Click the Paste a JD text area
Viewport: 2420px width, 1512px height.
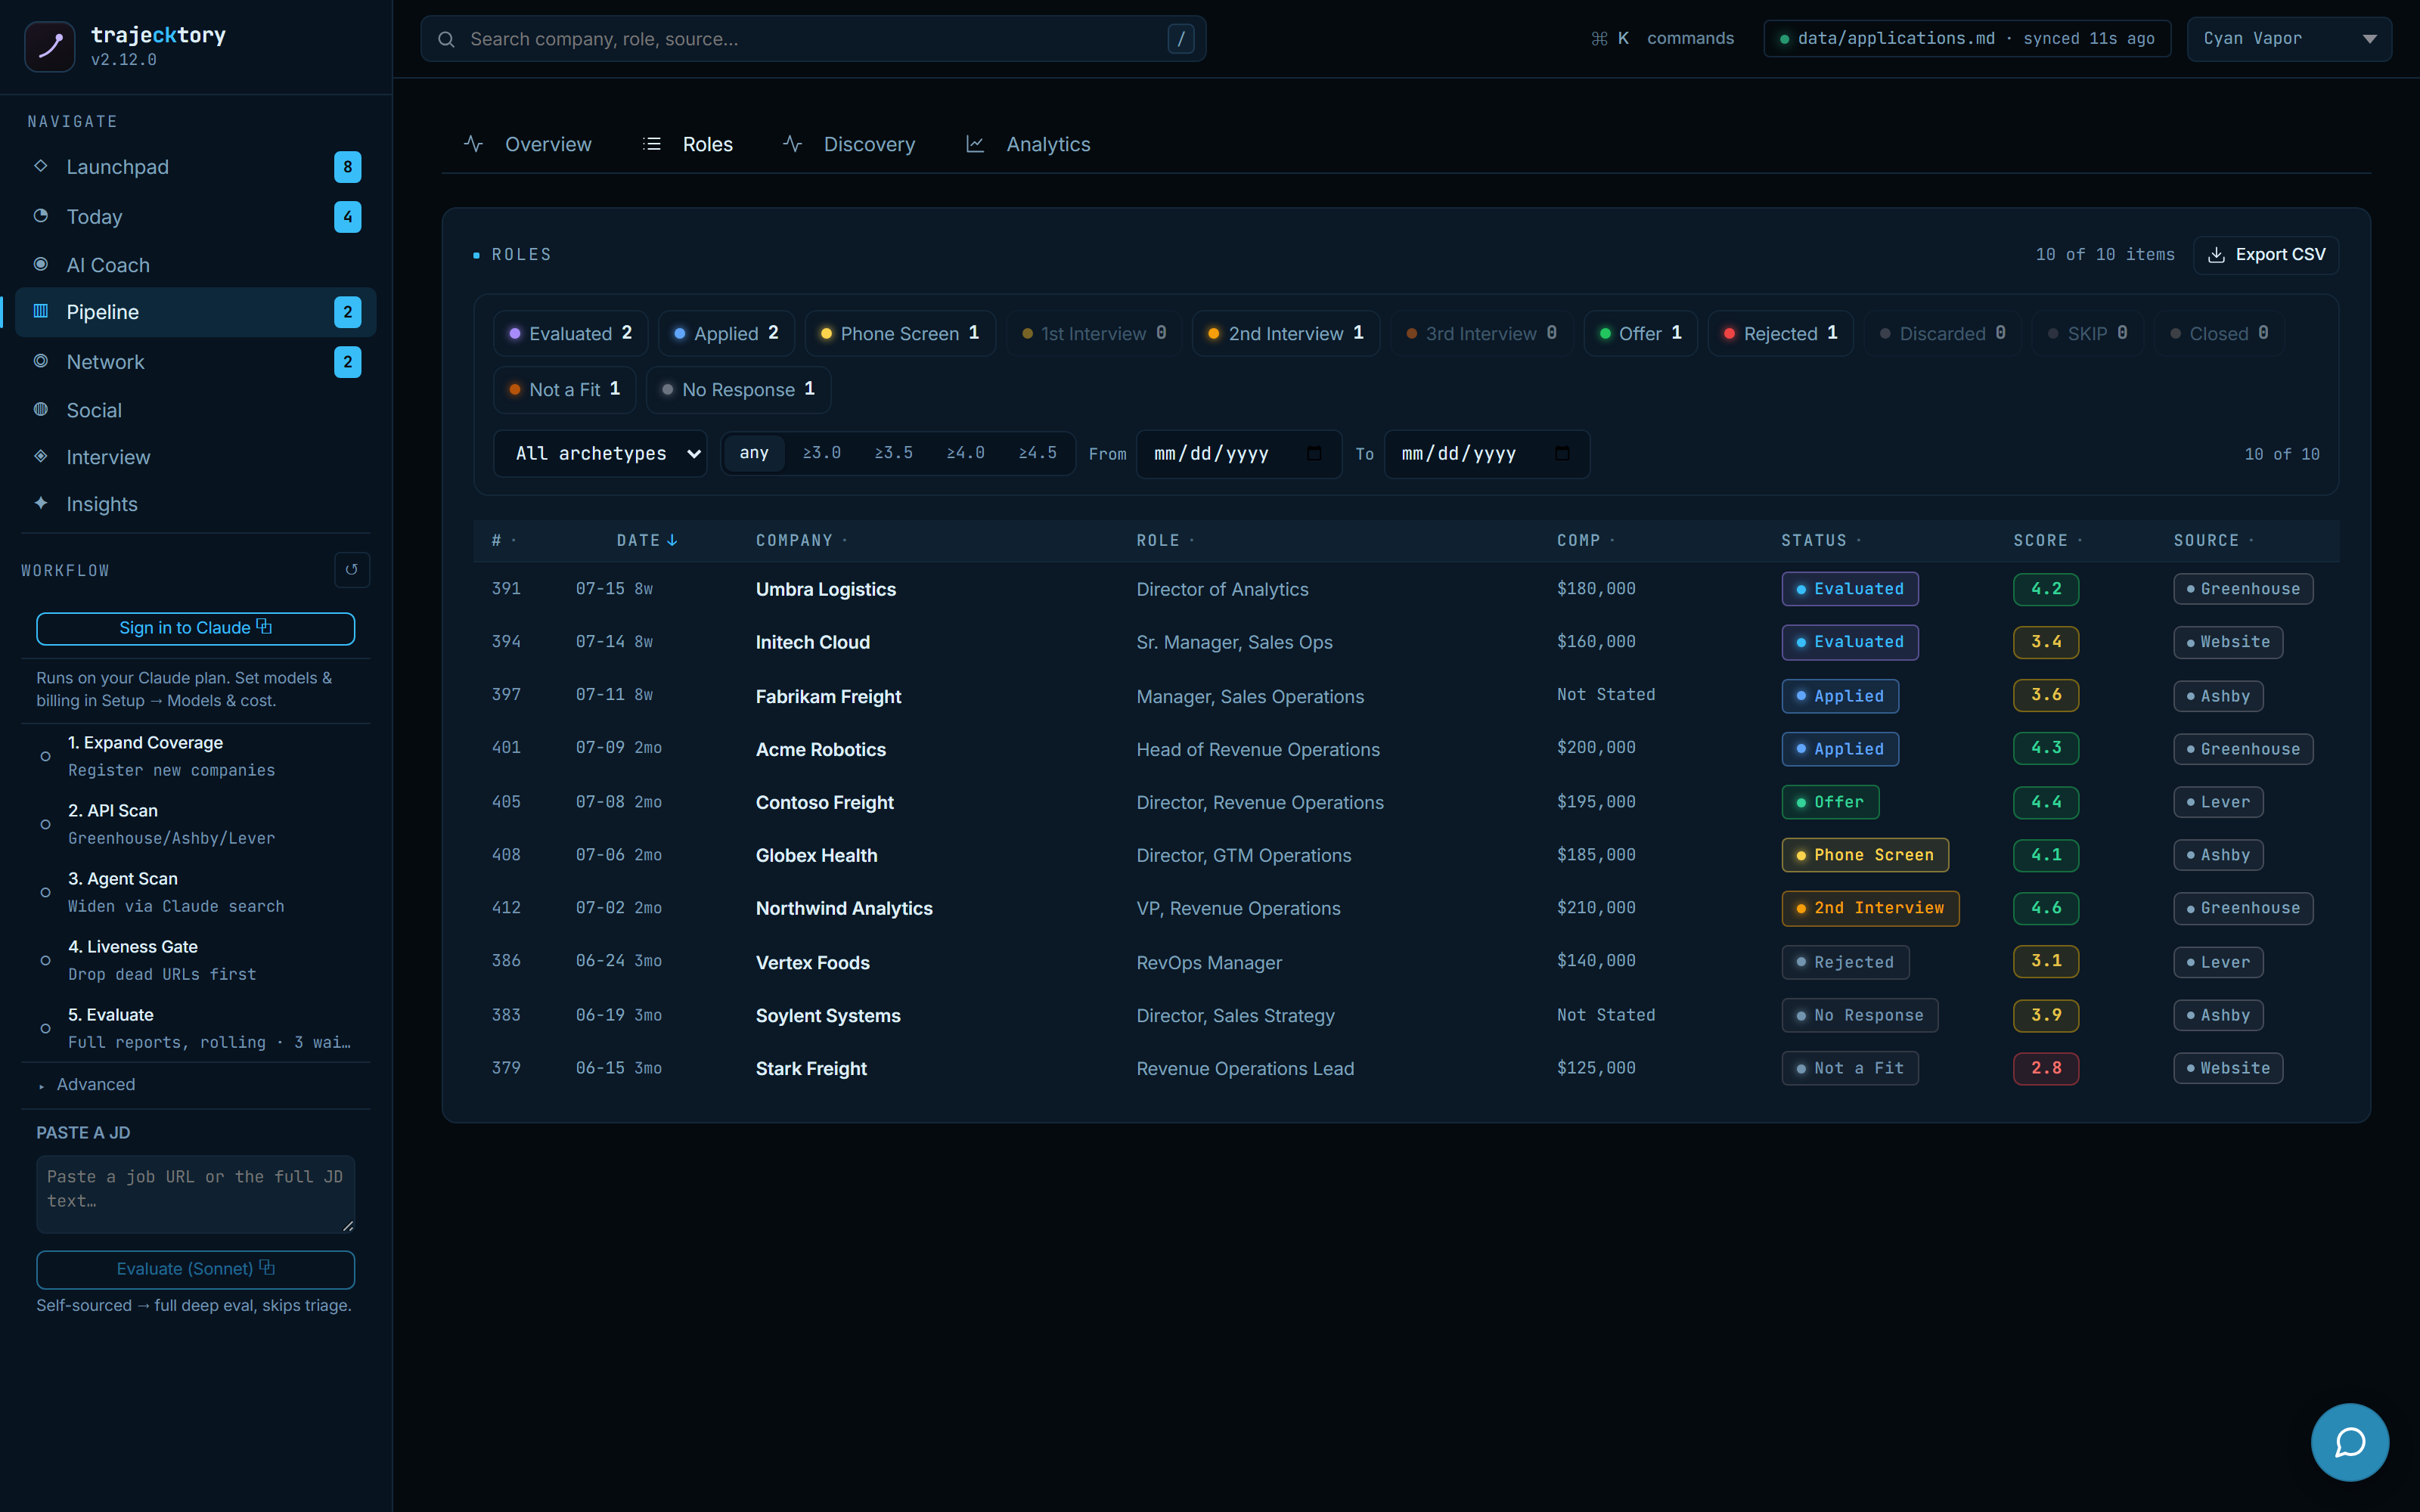point(195,1194)
